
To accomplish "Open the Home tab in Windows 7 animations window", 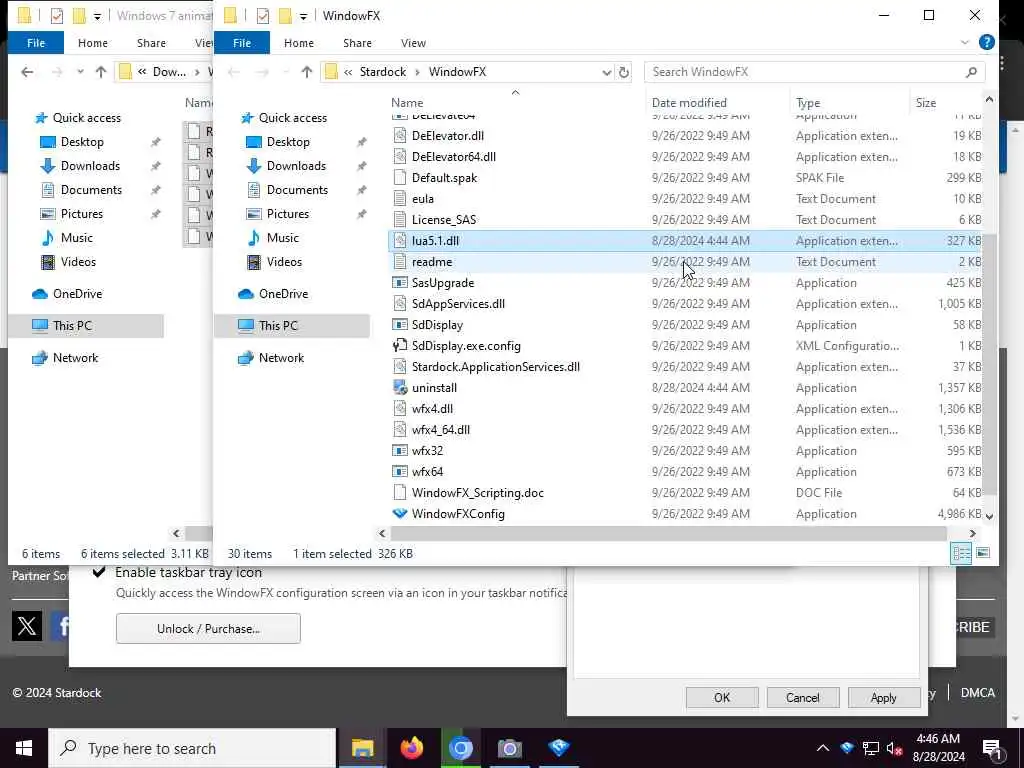I will tap(93, 42).
